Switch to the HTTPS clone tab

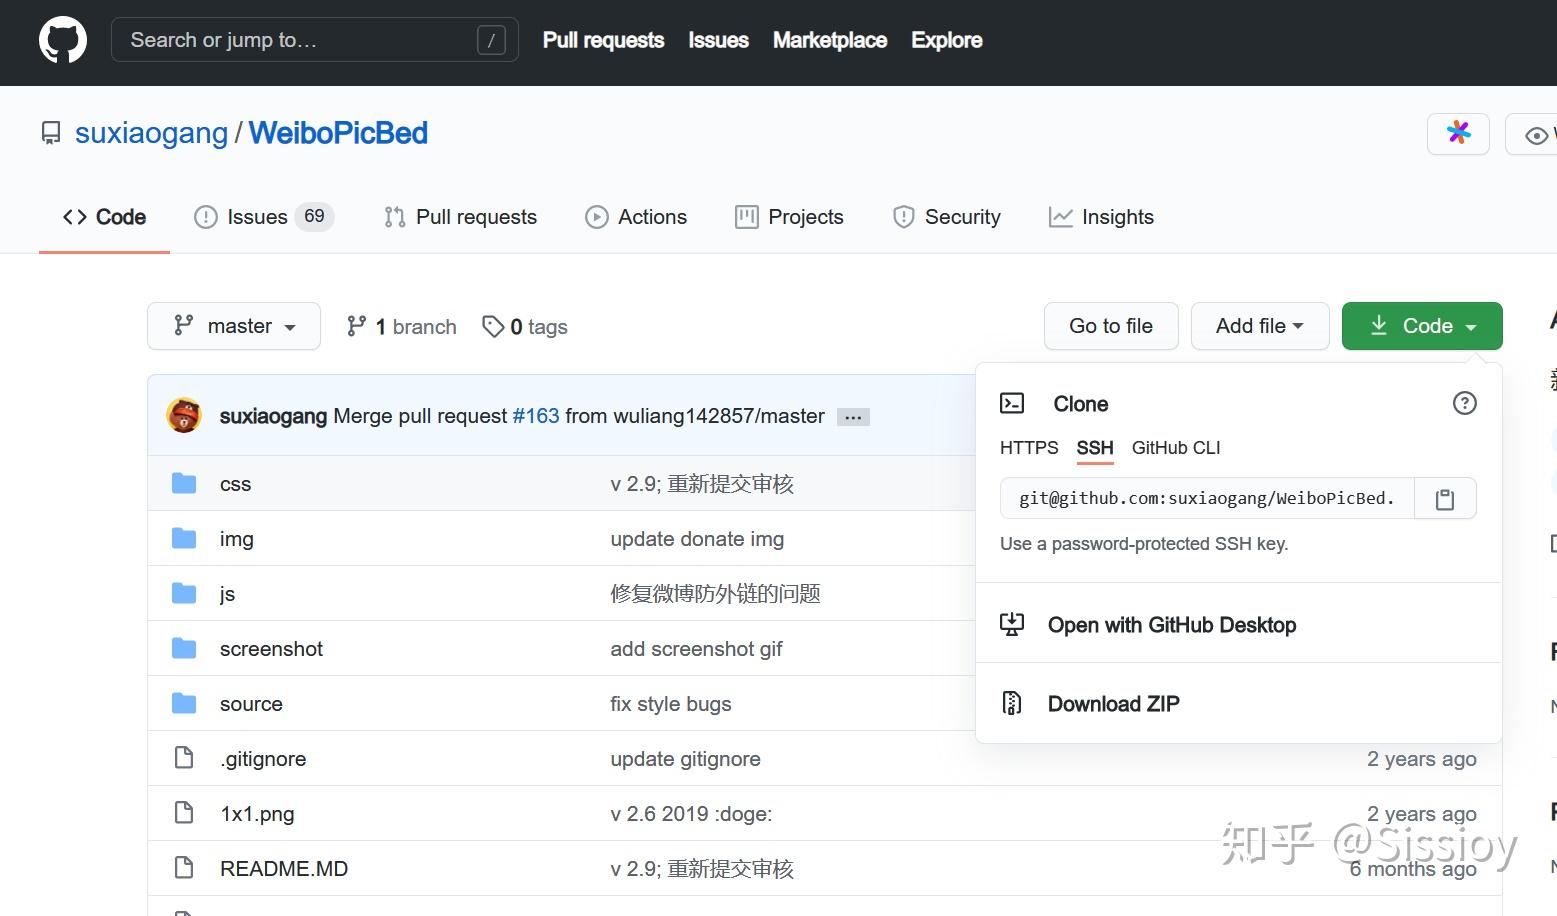(x=1028, y=448)
